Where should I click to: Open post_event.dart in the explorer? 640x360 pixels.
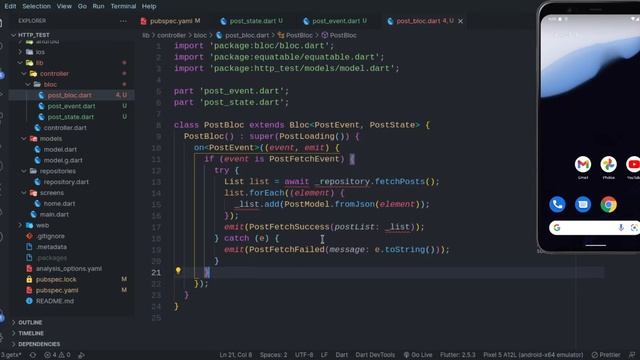[71, 106]
